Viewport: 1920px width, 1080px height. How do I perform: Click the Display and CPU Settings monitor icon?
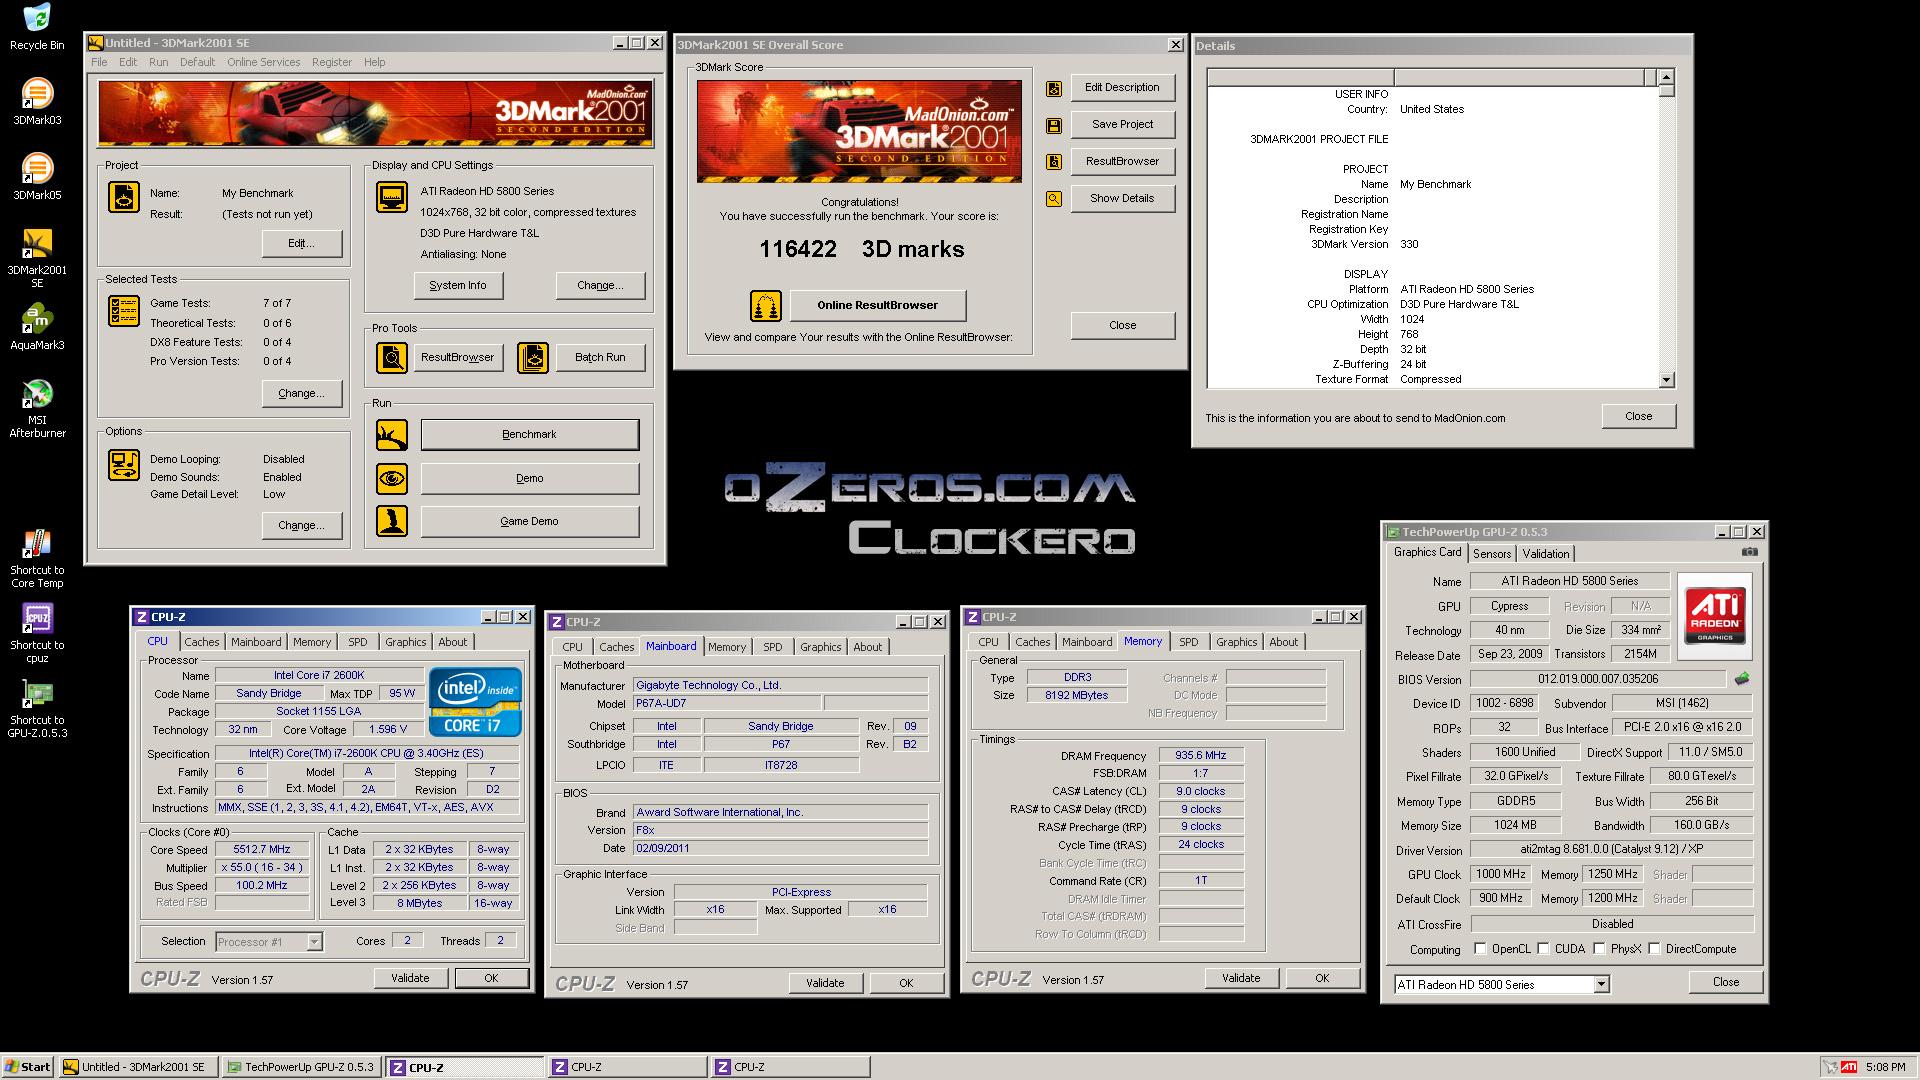click(392, 196)
